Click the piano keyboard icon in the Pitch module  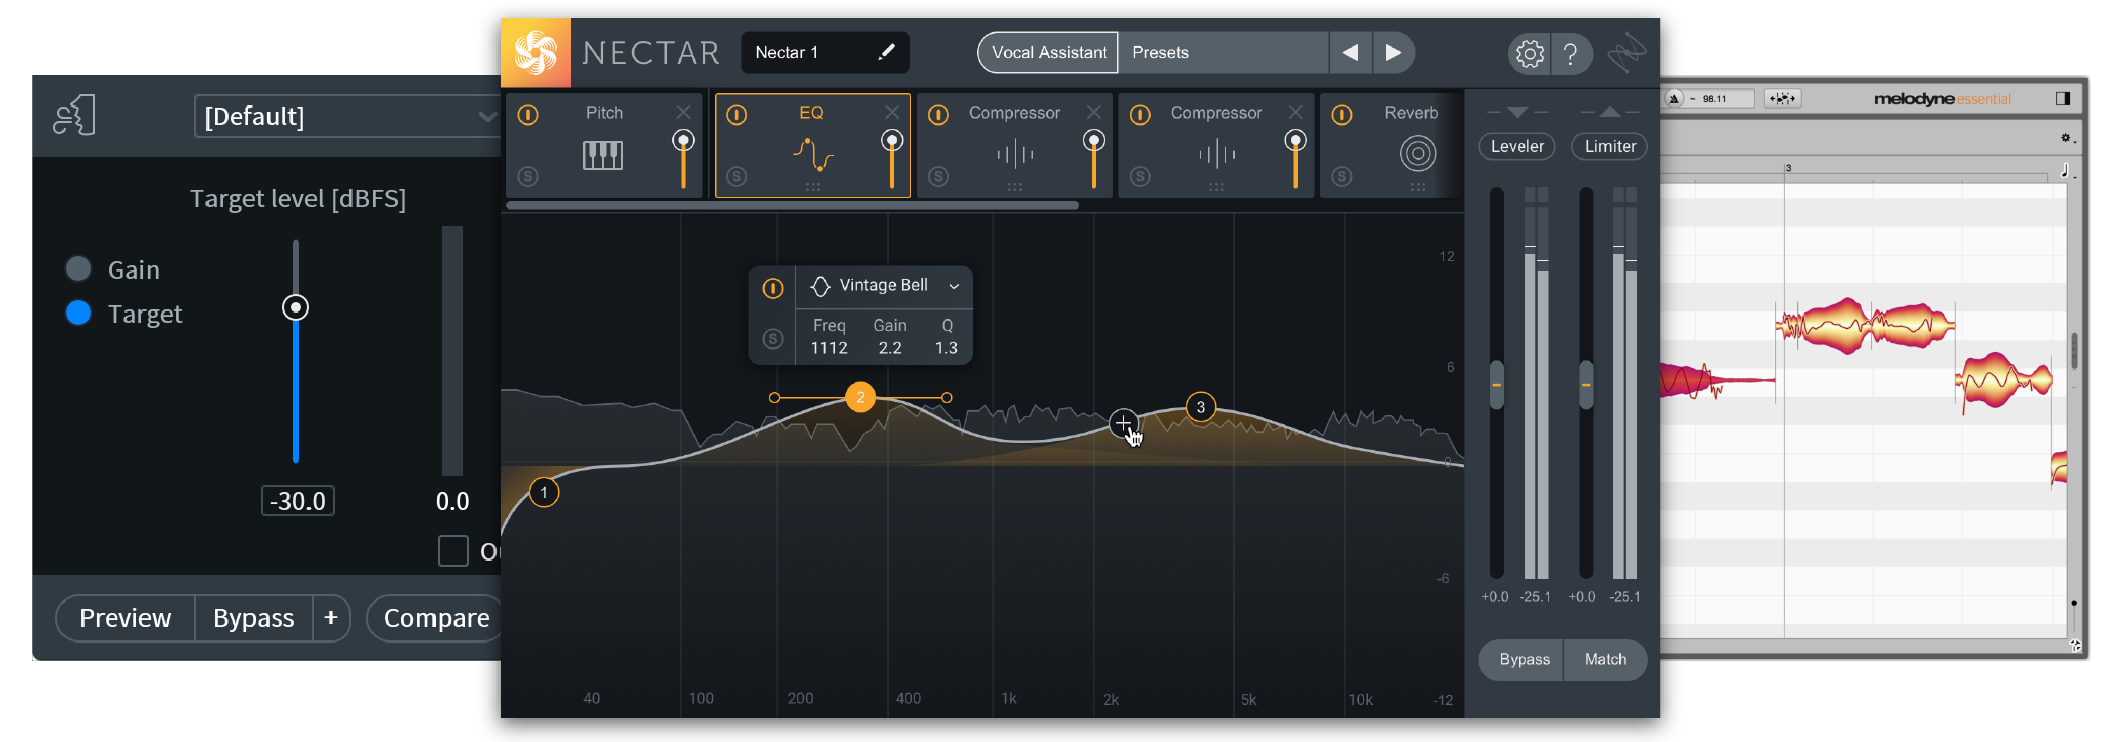pyautogui.click(x=603, y=155)
